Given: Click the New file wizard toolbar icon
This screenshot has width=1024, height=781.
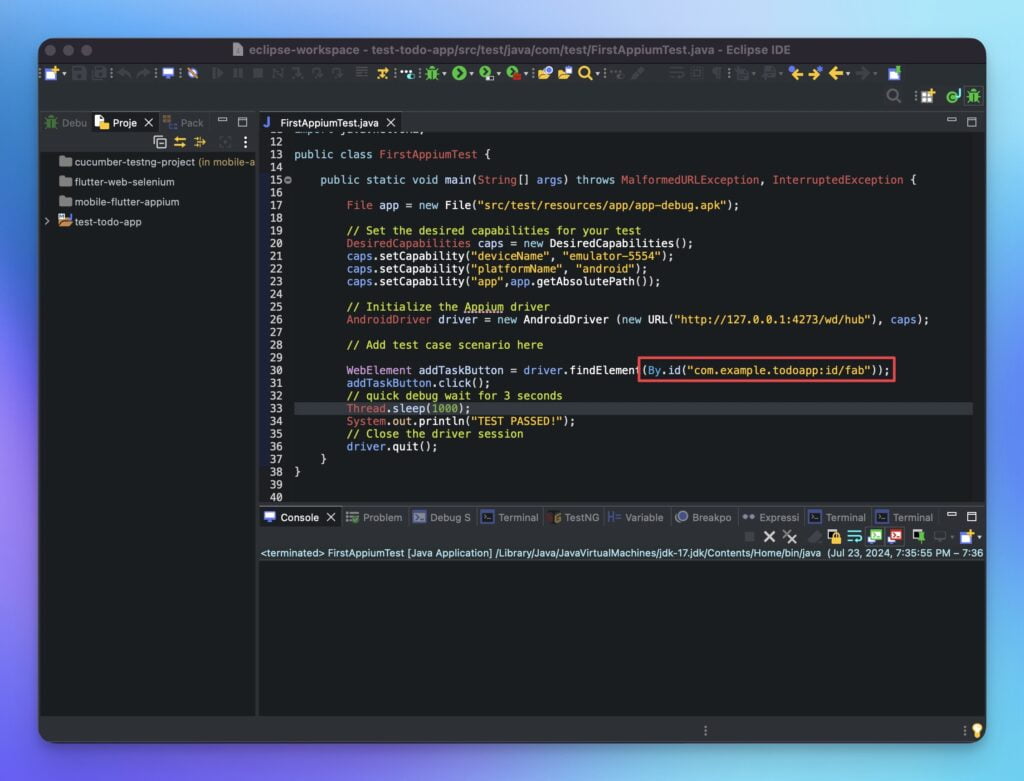Looking at the screenshot, I should click(52, 73).
